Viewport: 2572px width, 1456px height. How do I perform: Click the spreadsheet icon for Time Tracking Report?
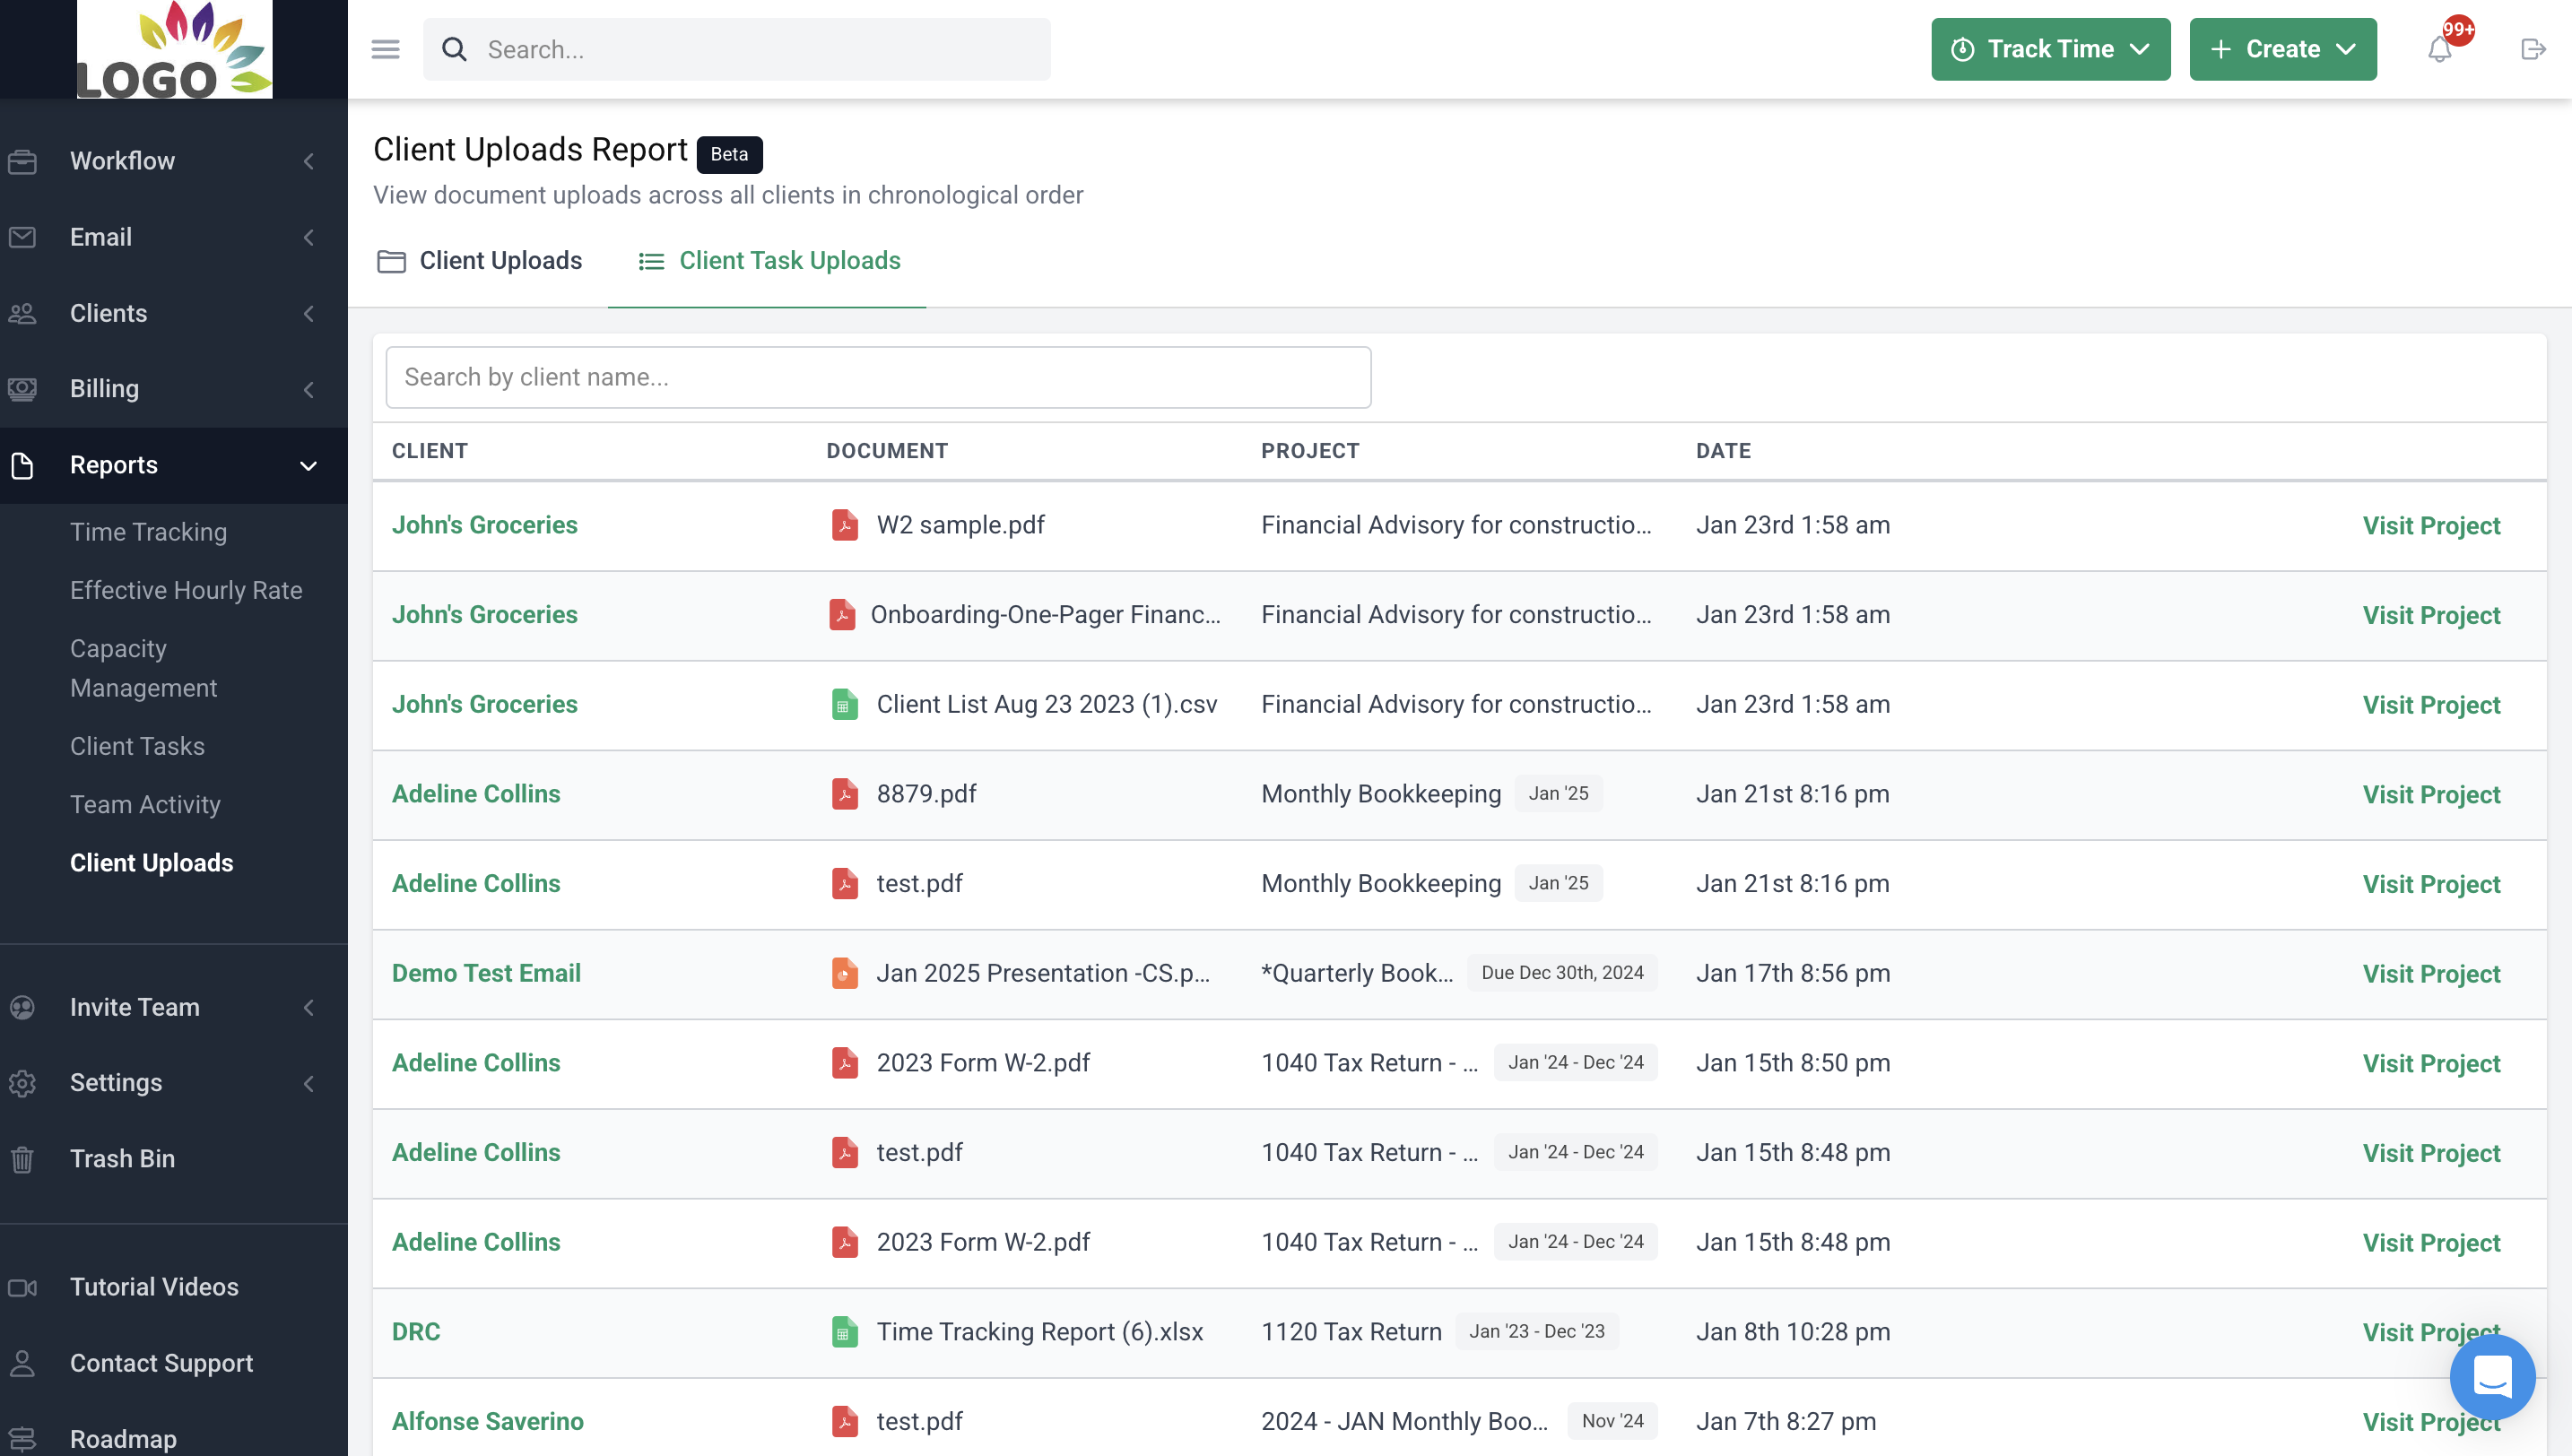coord(845,1332)
